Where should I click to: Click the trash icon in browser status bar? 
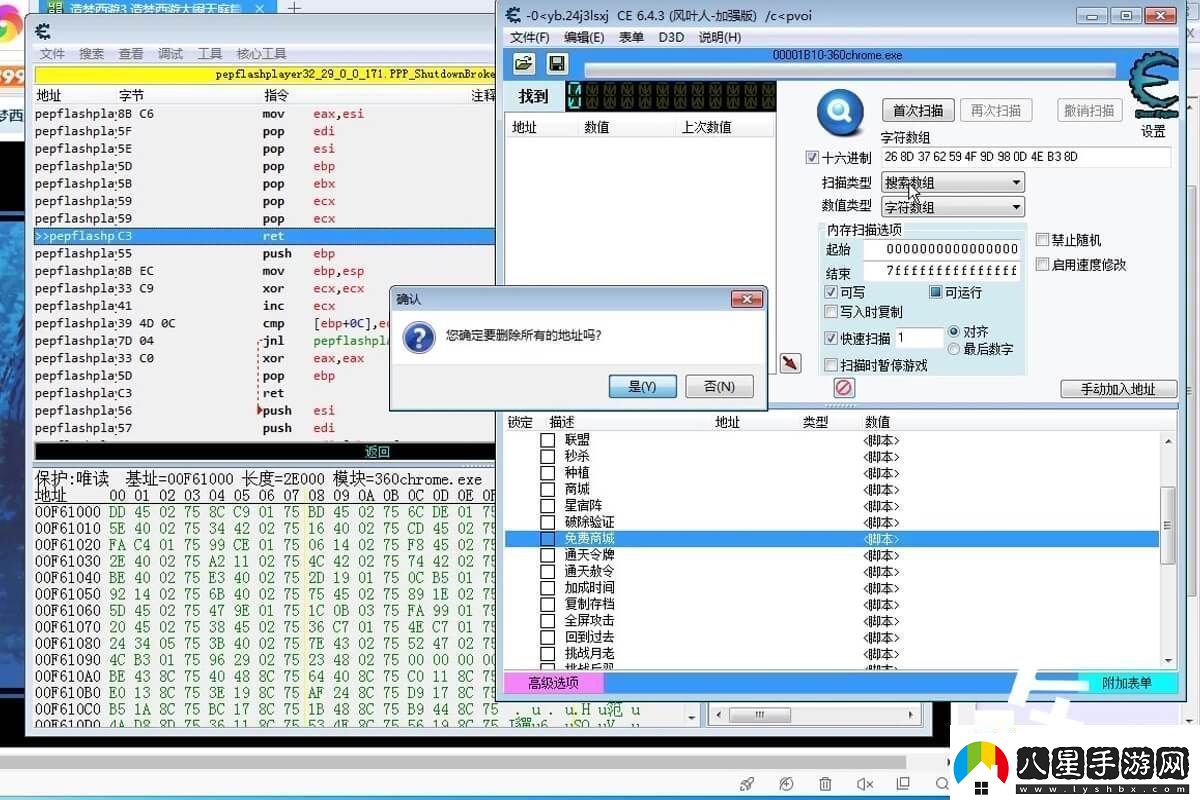coord(825,784)
